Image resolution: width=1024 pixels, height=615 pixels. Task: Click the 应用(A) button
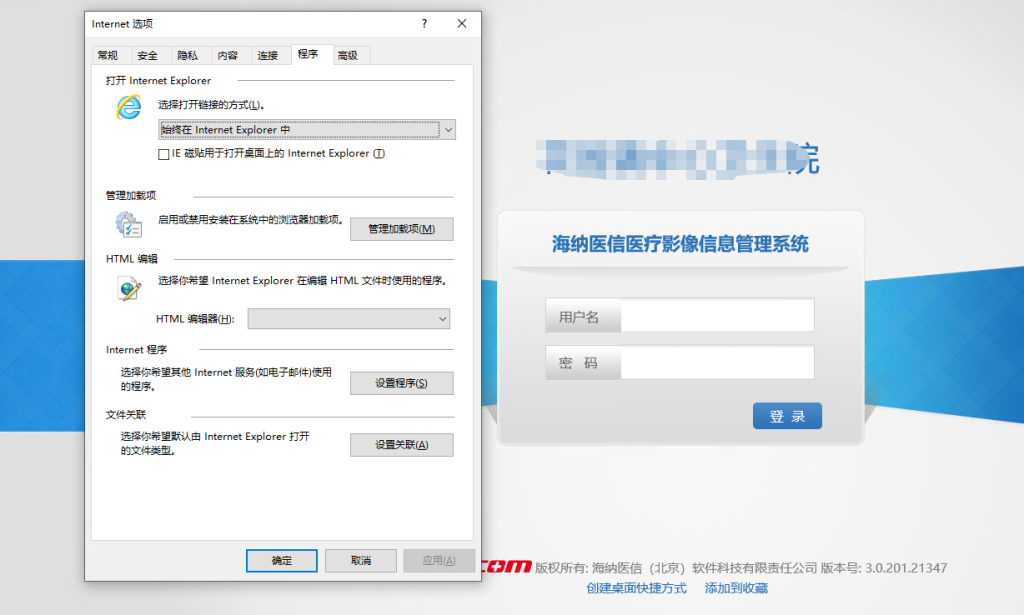439,561
